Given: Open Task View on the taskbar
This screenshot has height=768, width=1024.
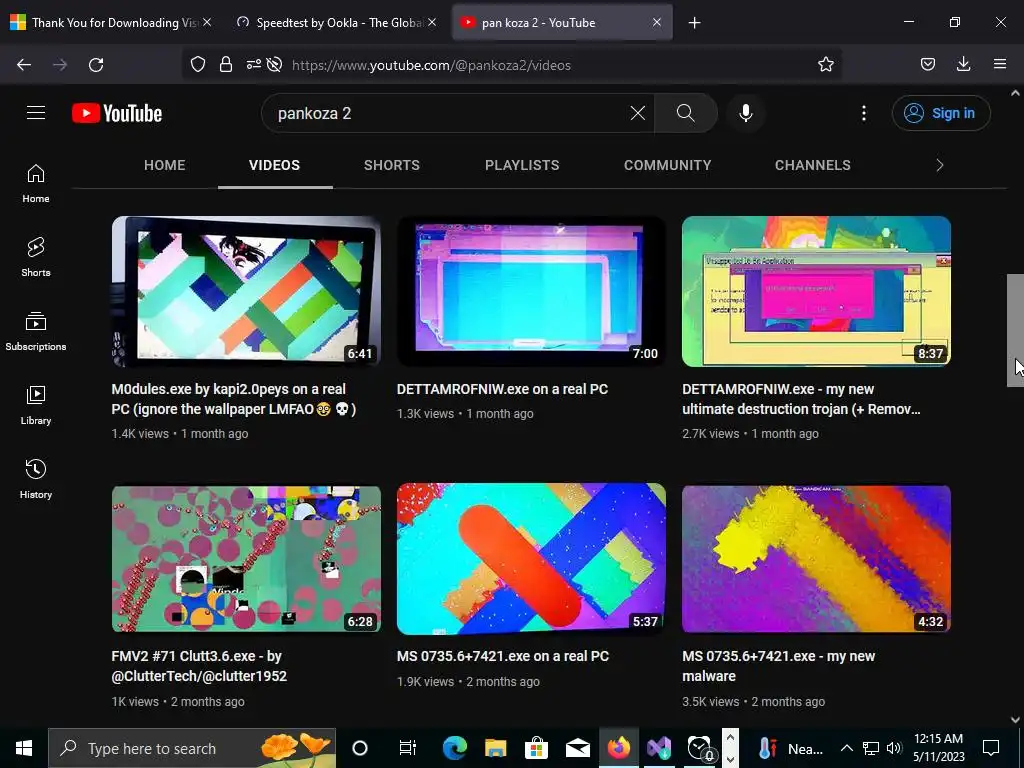Looking at the screenshot, I should [407, 748].
